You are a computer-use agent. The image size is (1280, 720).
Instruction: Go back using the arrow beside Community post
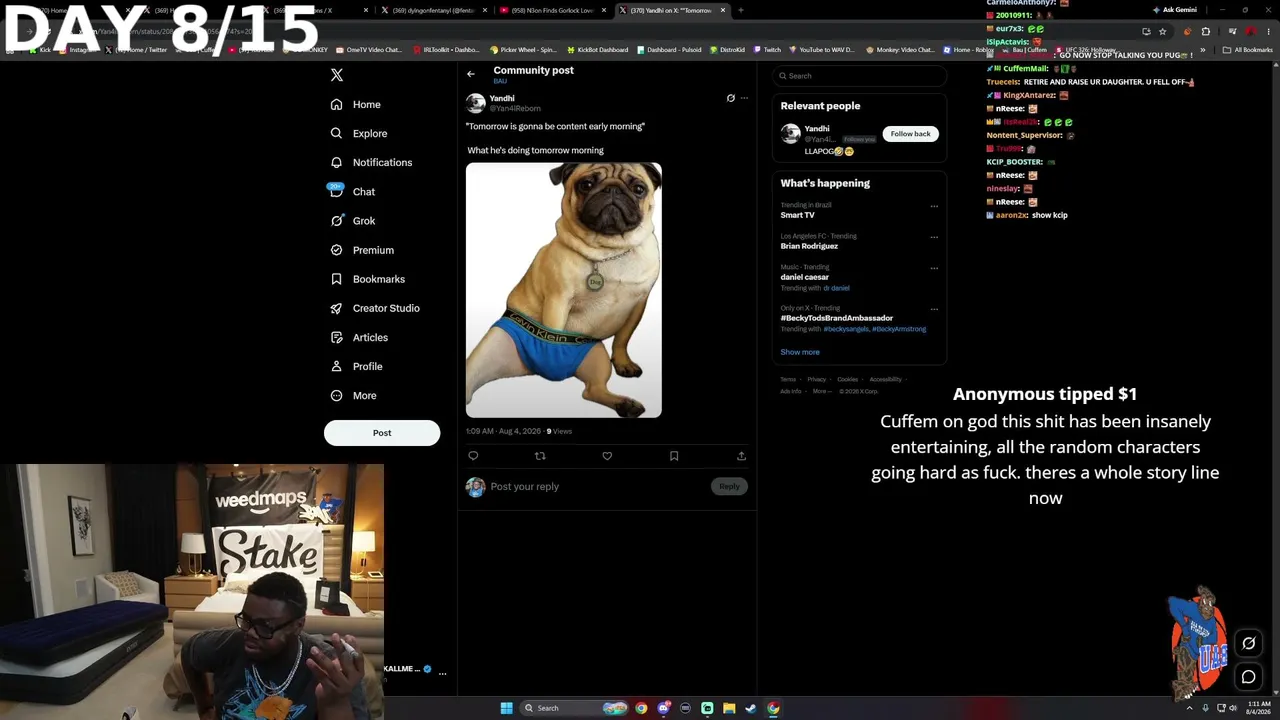coord(471,73)
